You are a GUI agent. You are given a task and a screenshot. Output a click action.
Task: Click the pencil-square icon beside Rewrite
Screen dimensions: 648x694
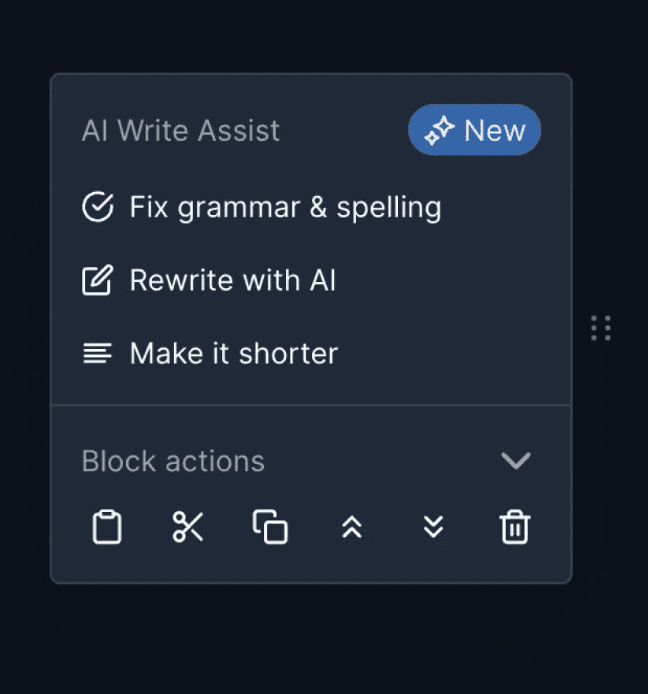point(97,281)
